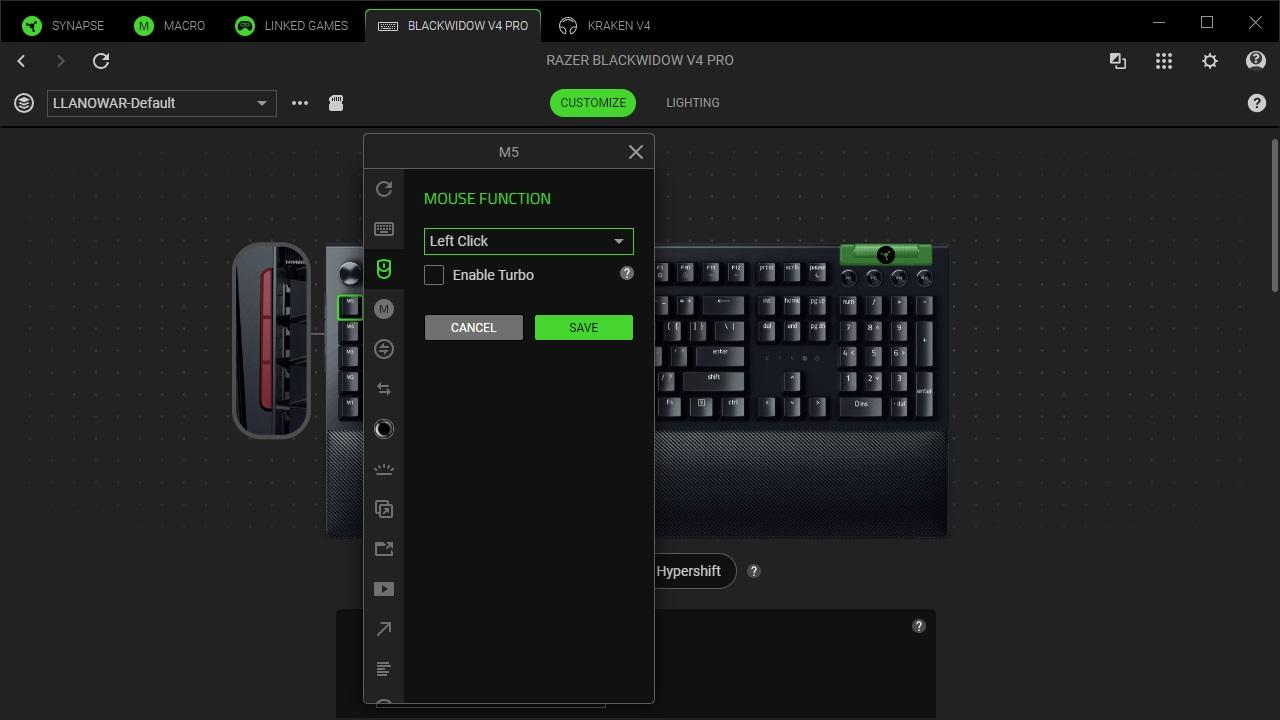Screen dimensions: 1280x720
Task: Click the help icon right of the LIGHTING tab
Action: pos(1257,103)
